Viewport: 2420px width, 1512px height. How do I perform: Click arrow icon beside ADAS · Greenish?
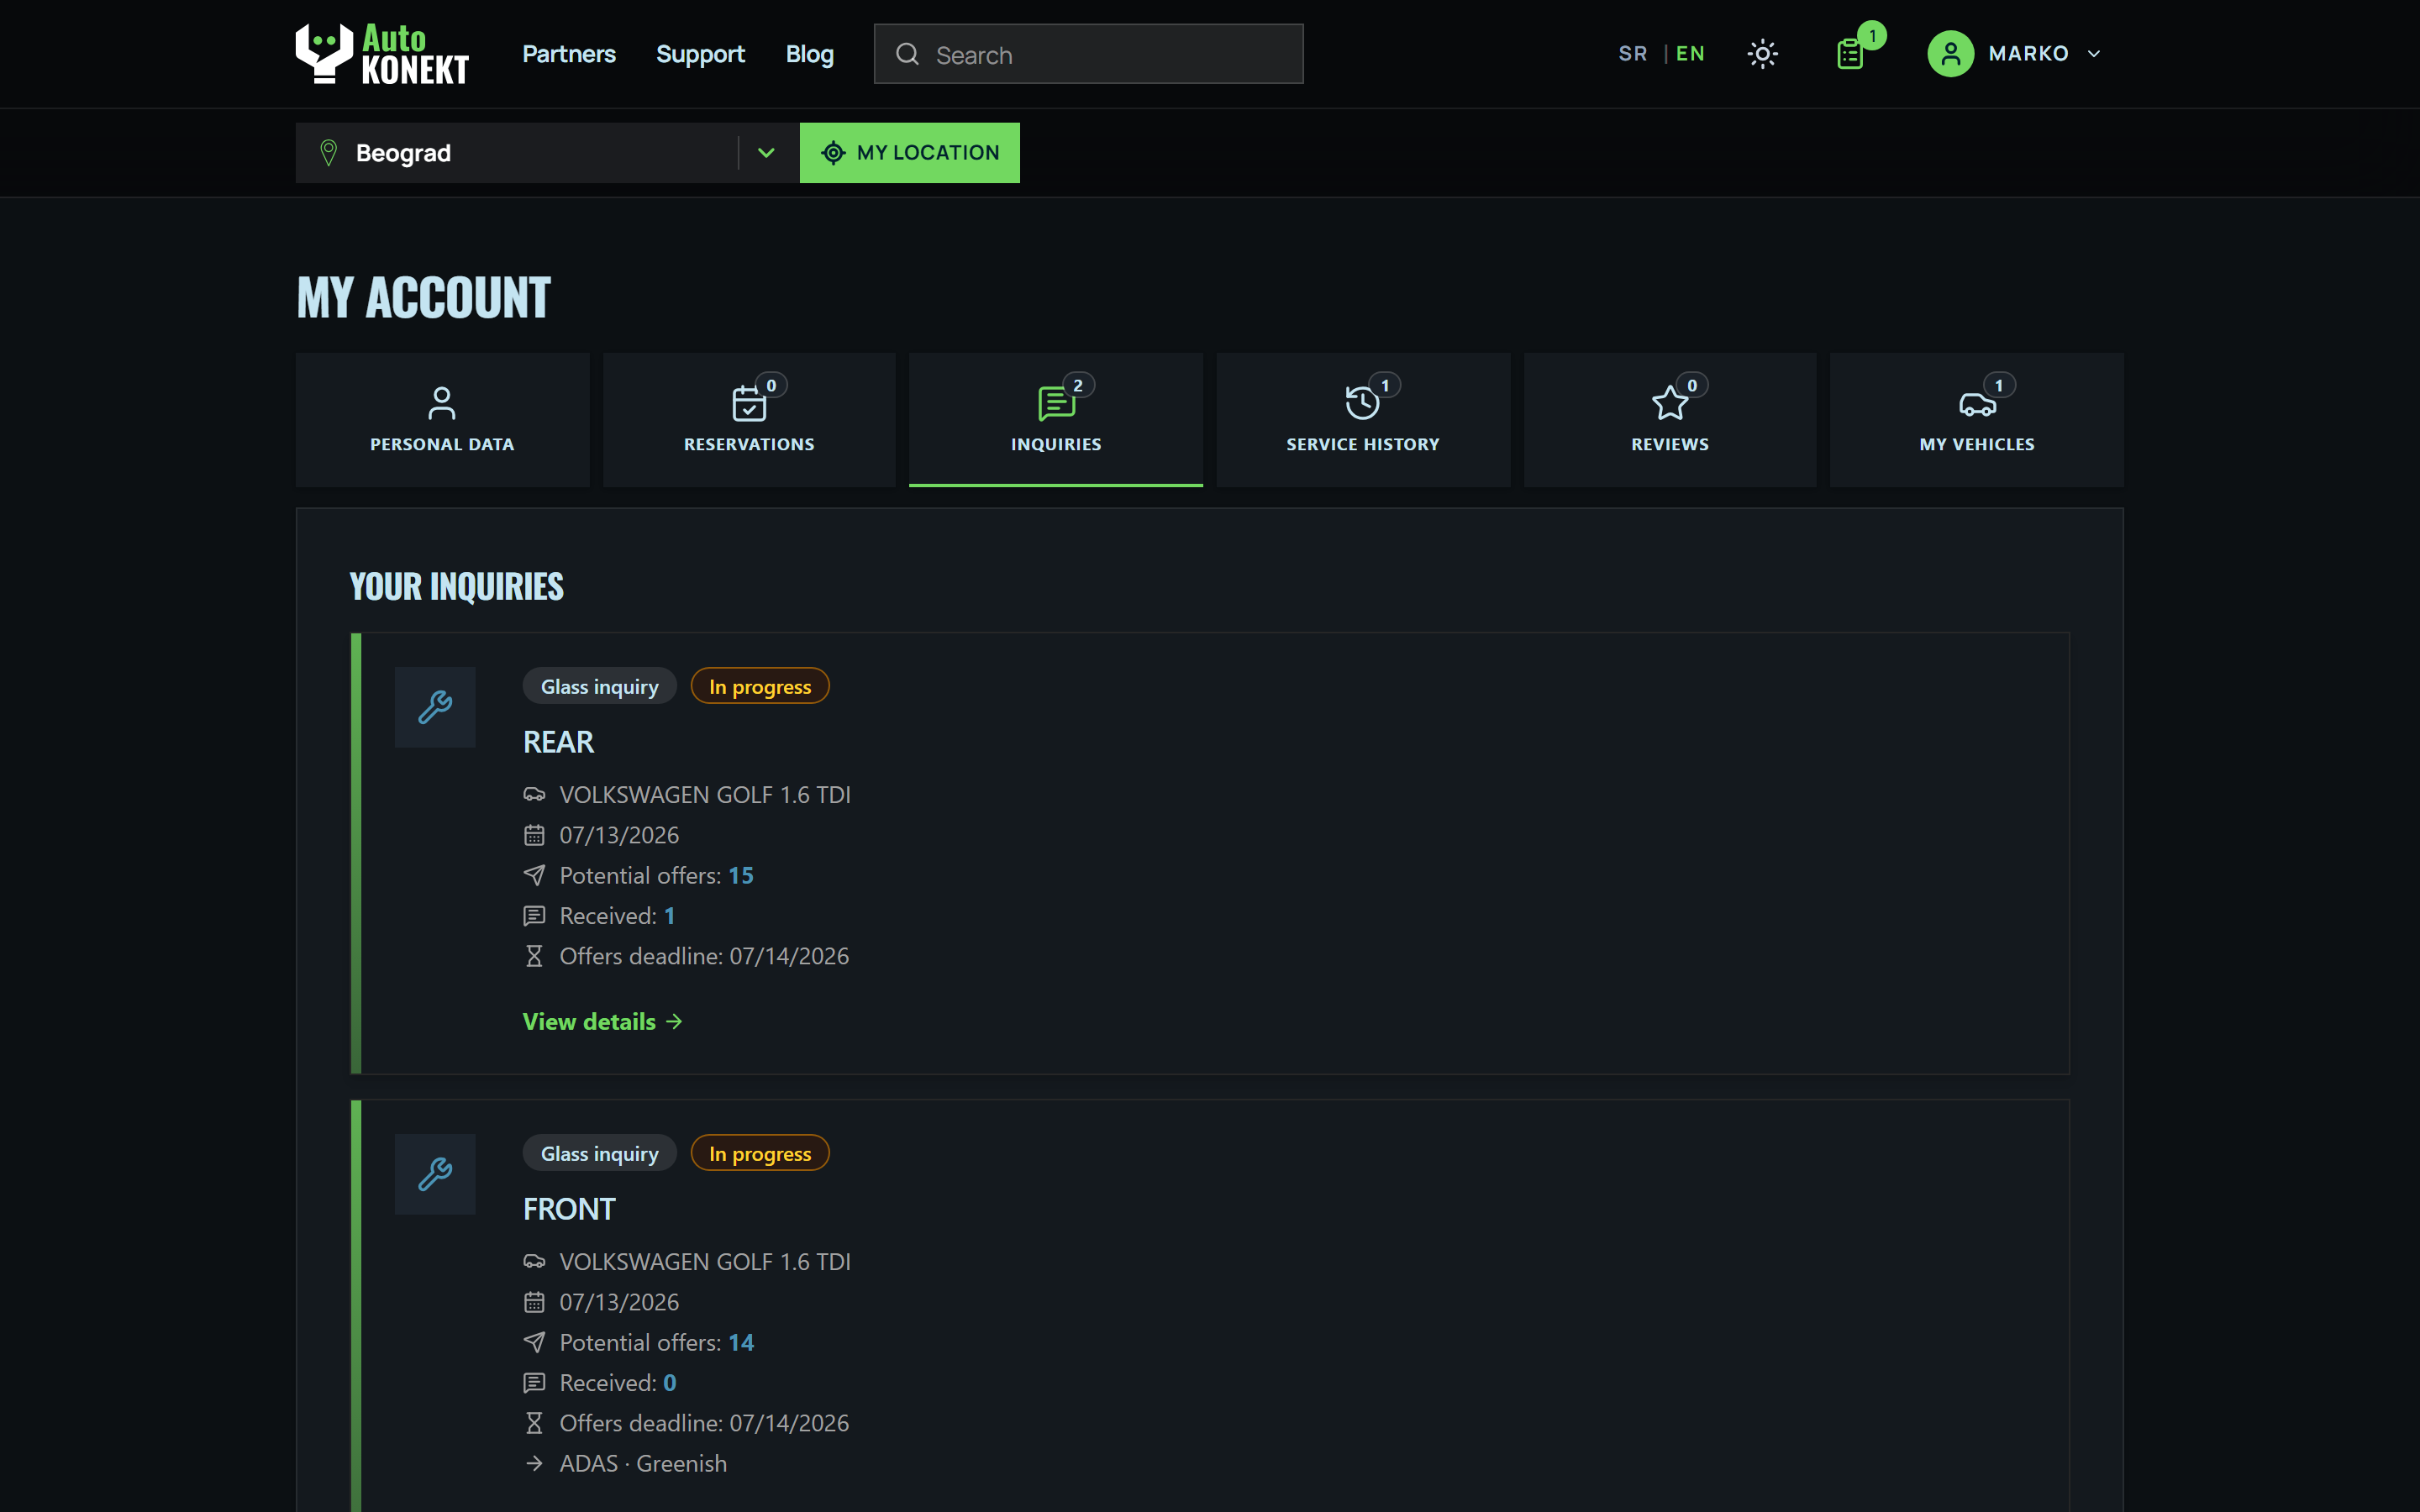point(534,1463)
